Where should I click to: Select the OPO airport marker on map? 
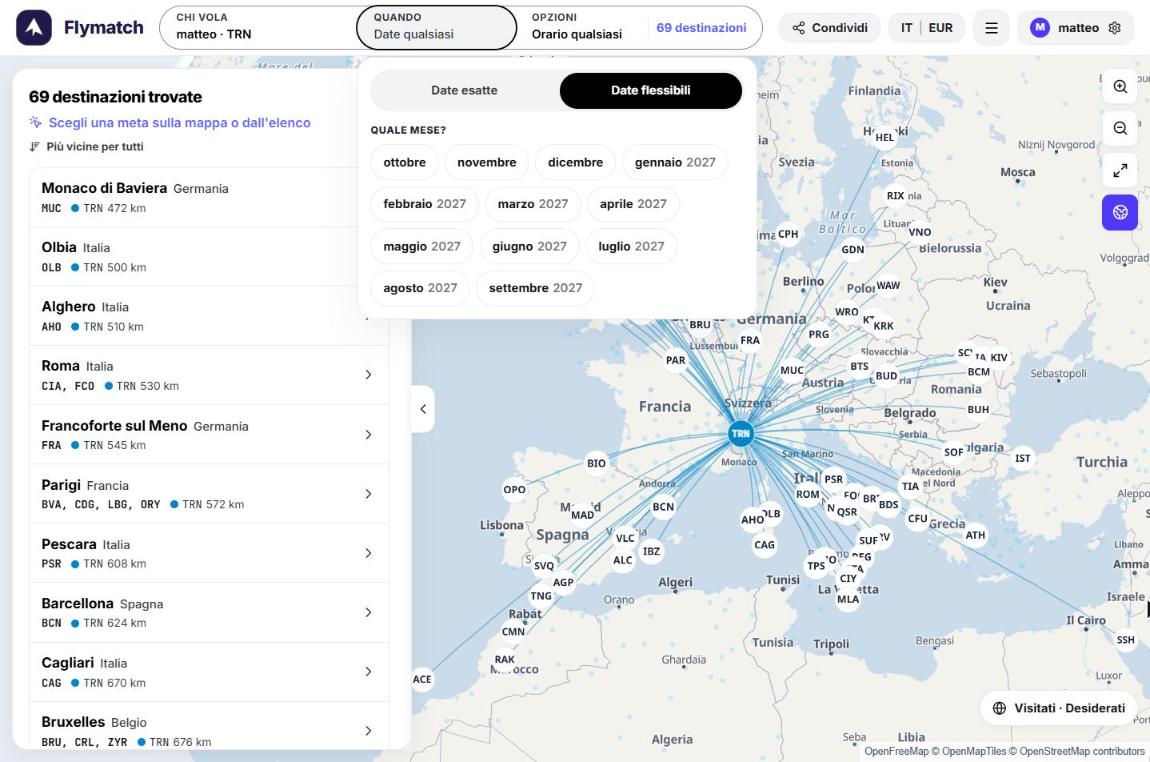click(514, 489)
